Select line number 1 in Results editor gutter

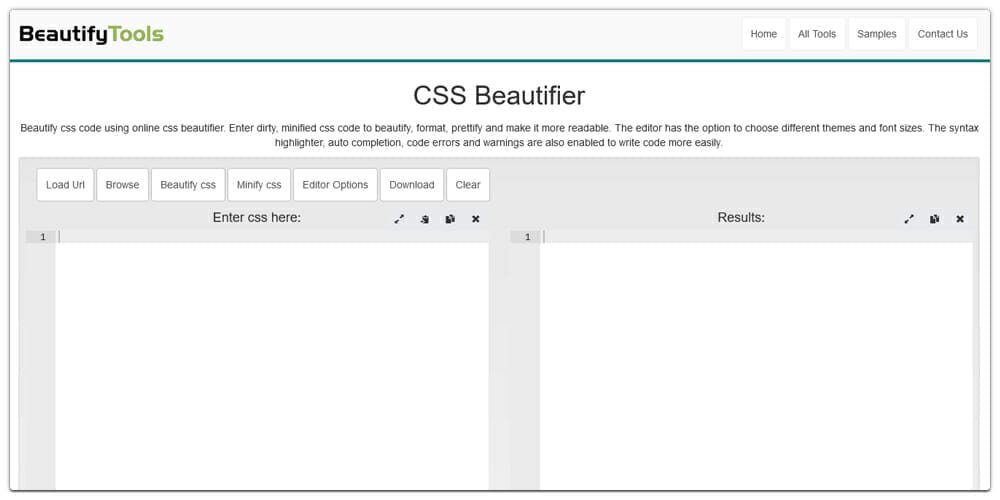tap(527, 237)
